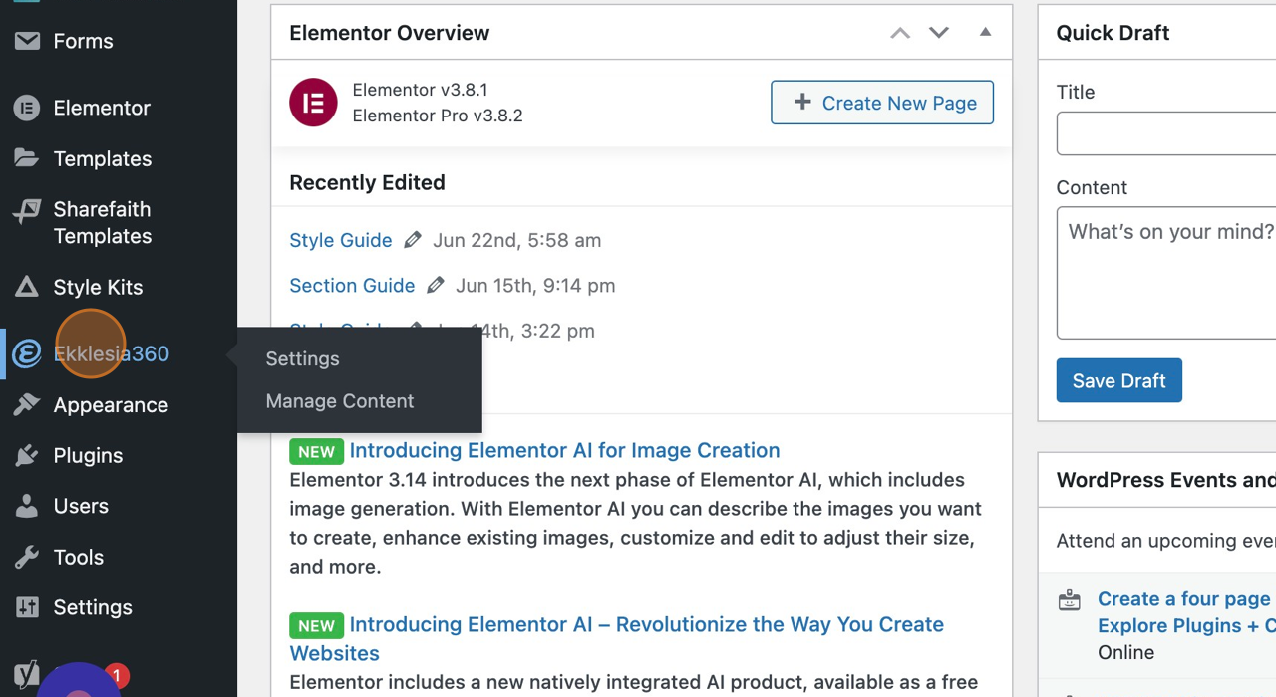Viewport: 1276px width, 697px height.
Task: Click pencil edit icon next to Style Guide
Action: [x=413, y=240]
